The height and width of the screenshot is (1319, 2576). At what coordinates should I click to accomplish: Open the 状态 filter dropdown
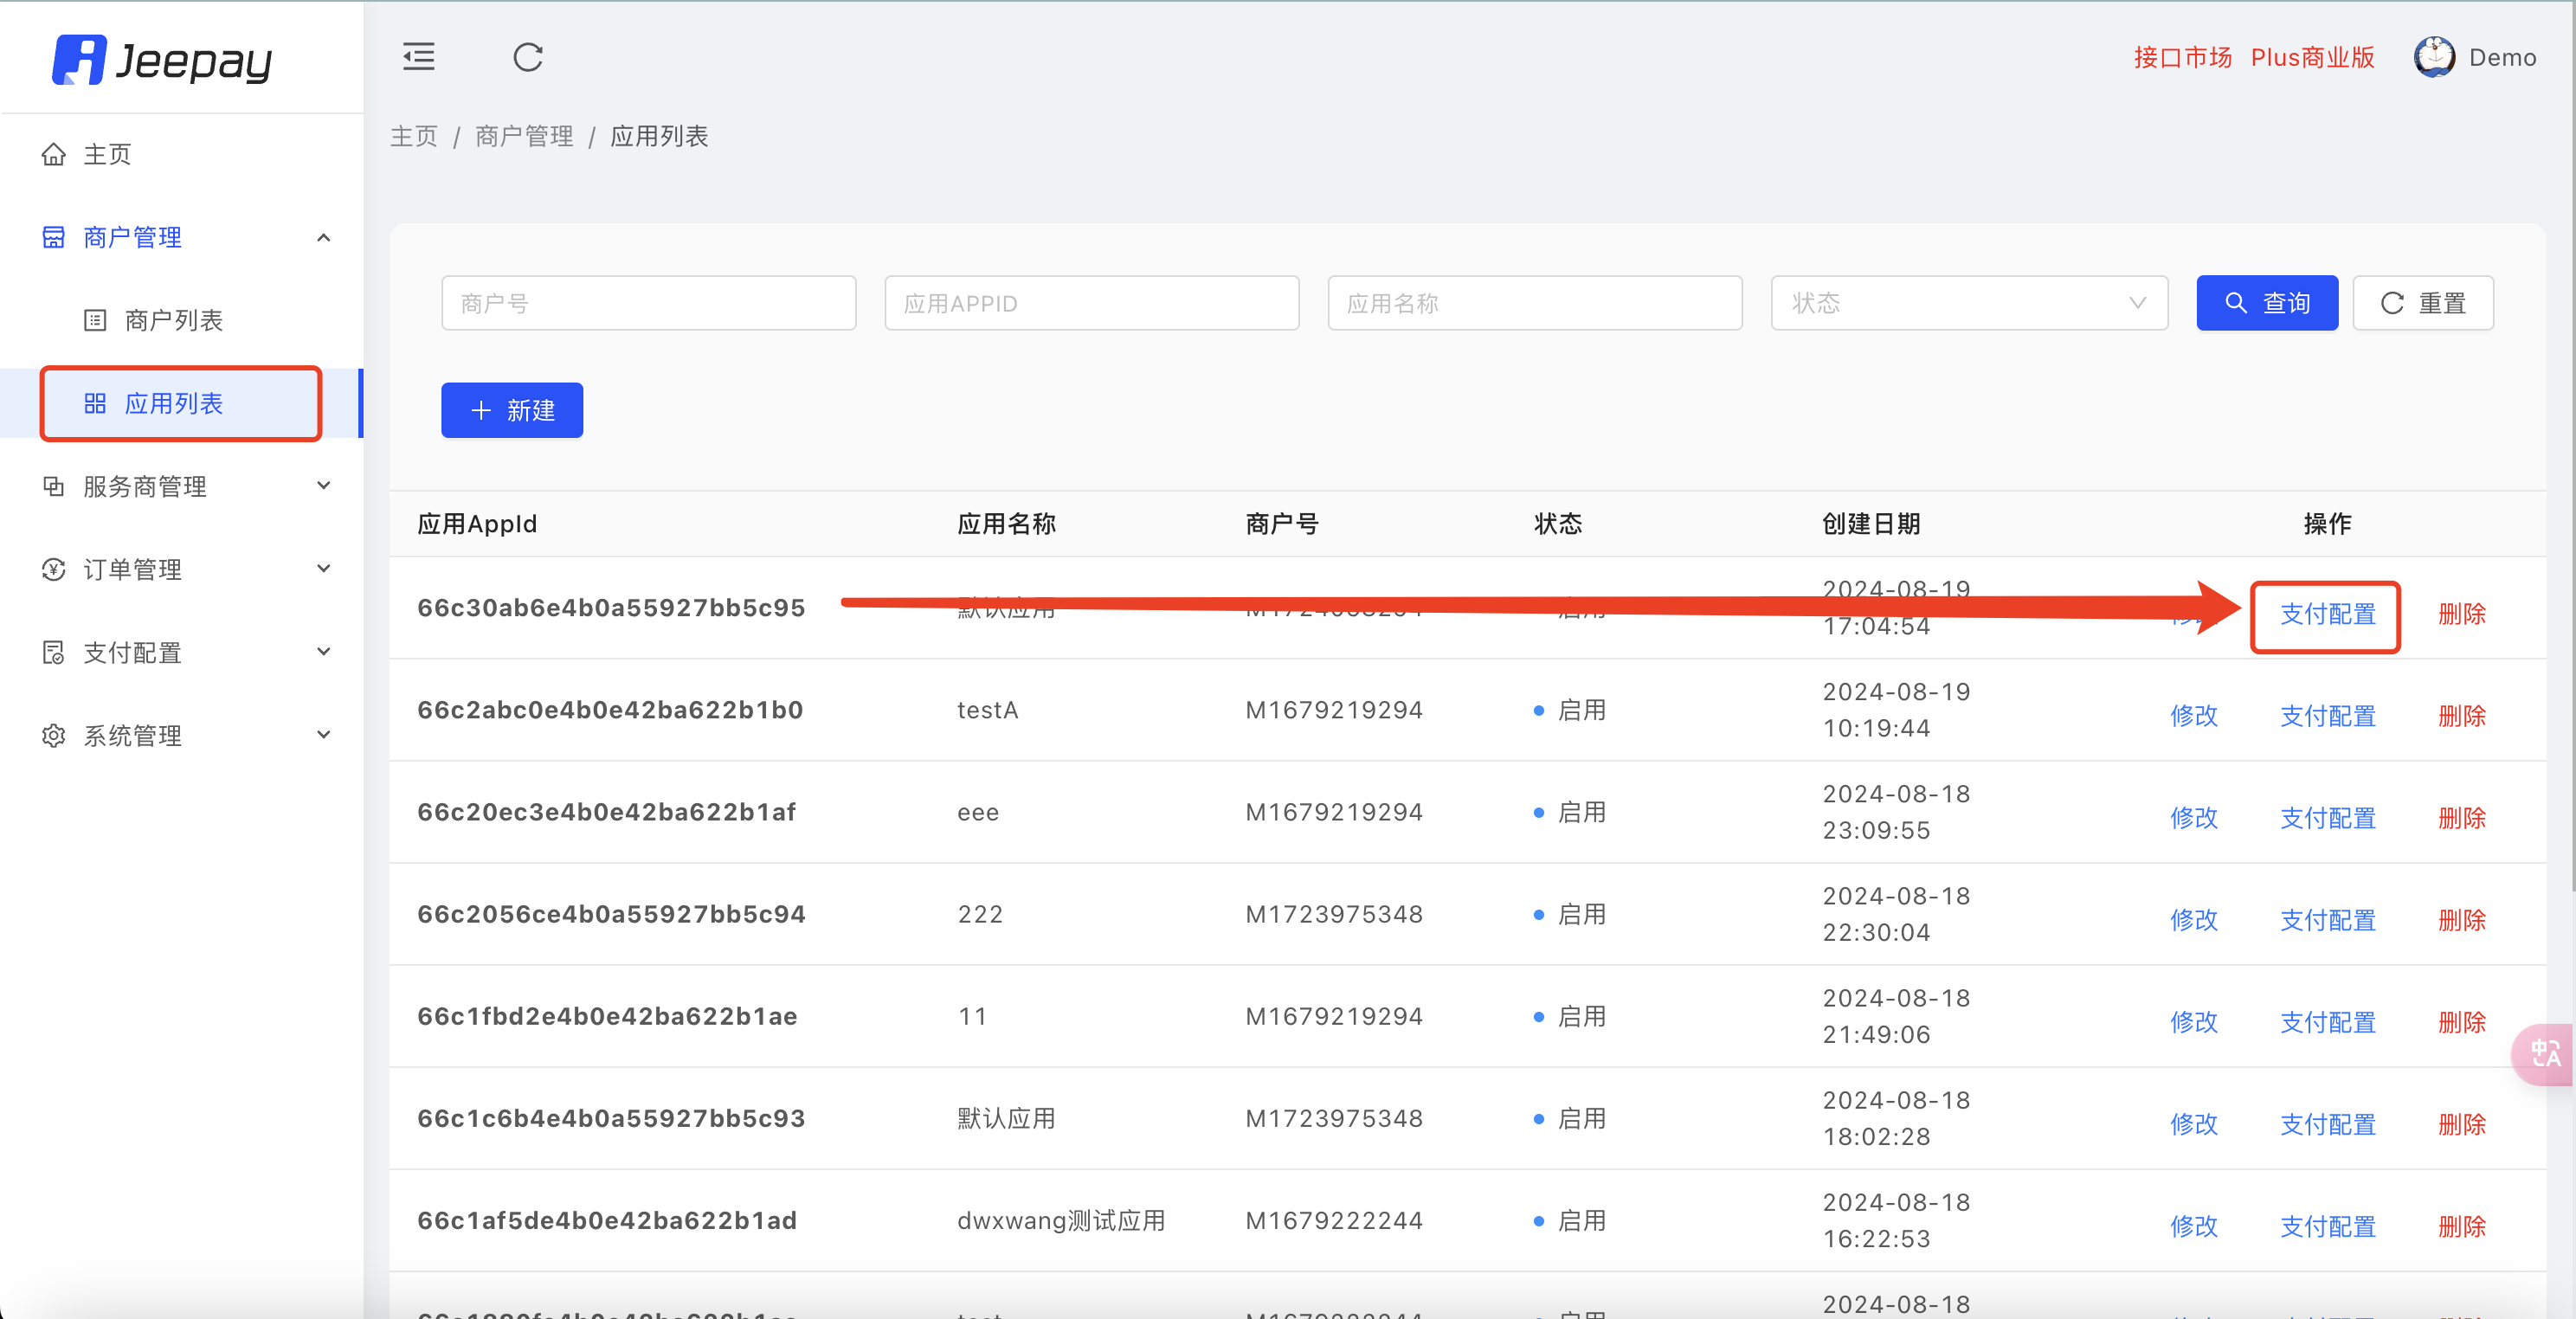[x=1967, y=303]
